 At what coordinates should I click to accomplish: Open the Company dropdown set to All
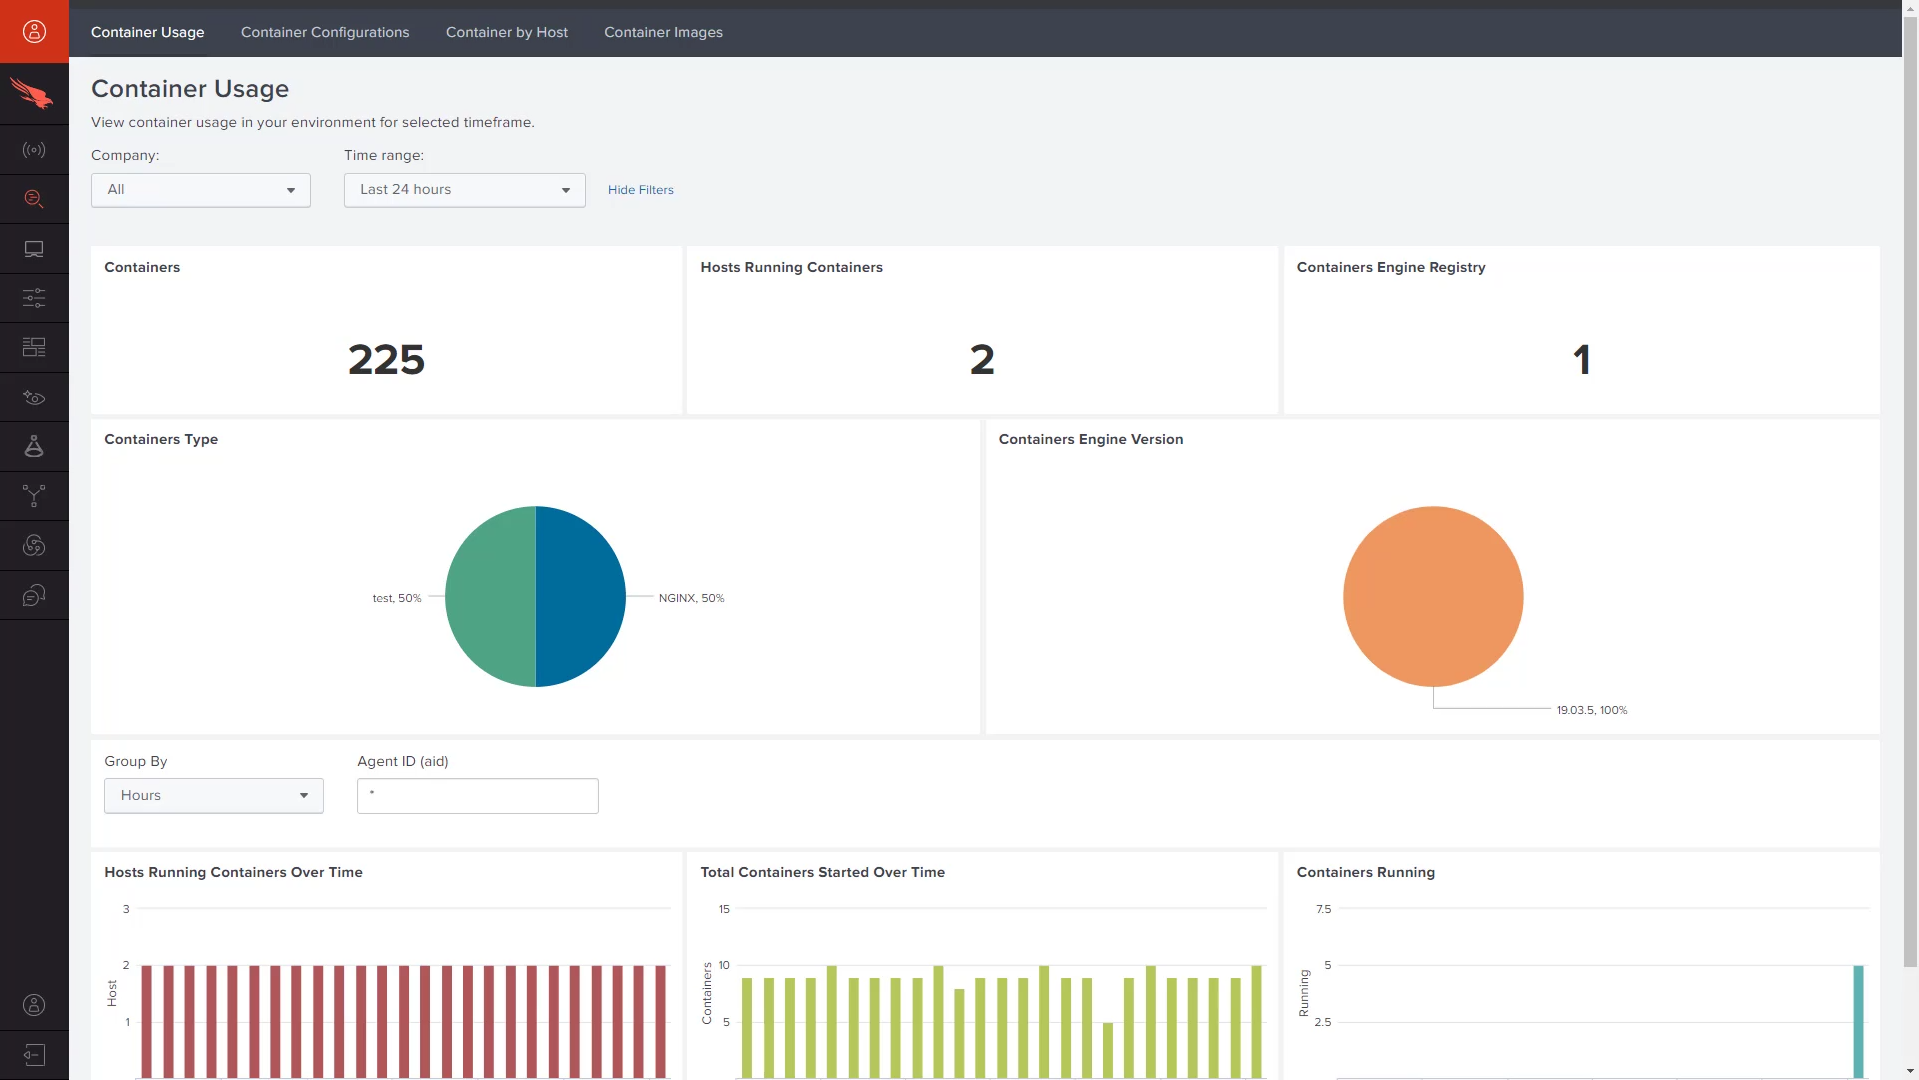pyautogui.click(x=201, y=190)
